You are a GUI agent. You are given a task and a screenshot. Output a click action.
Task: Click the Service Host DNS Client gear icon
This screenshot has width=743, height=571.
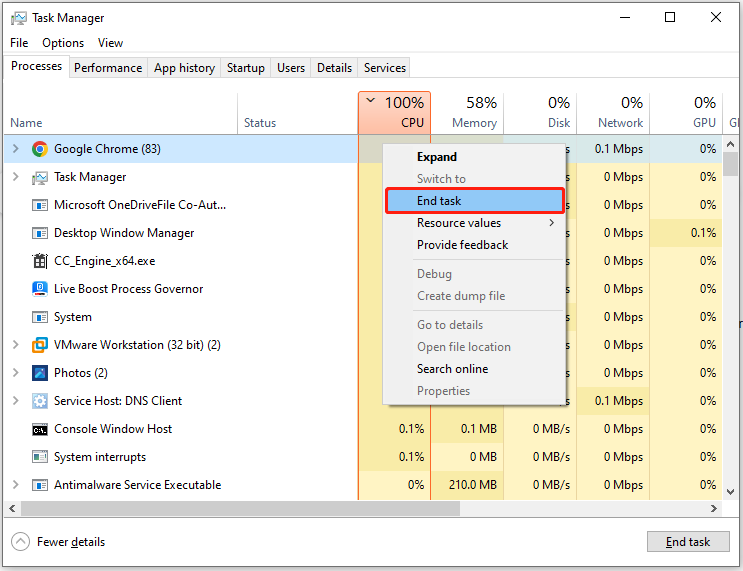40,401
